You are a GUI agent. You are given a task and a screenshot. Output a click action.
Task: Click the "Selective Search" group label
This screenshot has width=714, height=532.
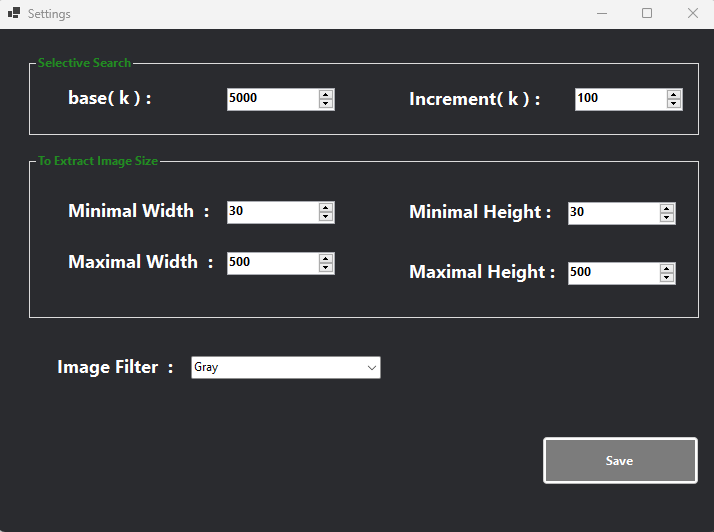click(84, 63)
